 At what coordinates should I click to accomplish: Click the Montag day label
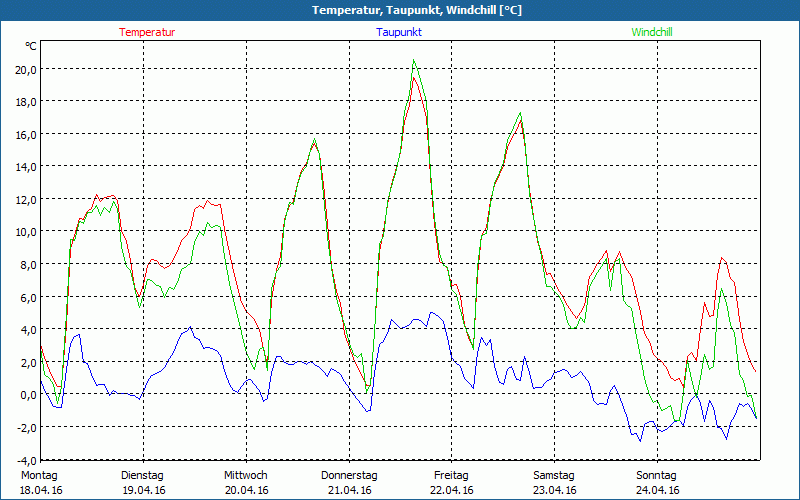pos(39,476)
